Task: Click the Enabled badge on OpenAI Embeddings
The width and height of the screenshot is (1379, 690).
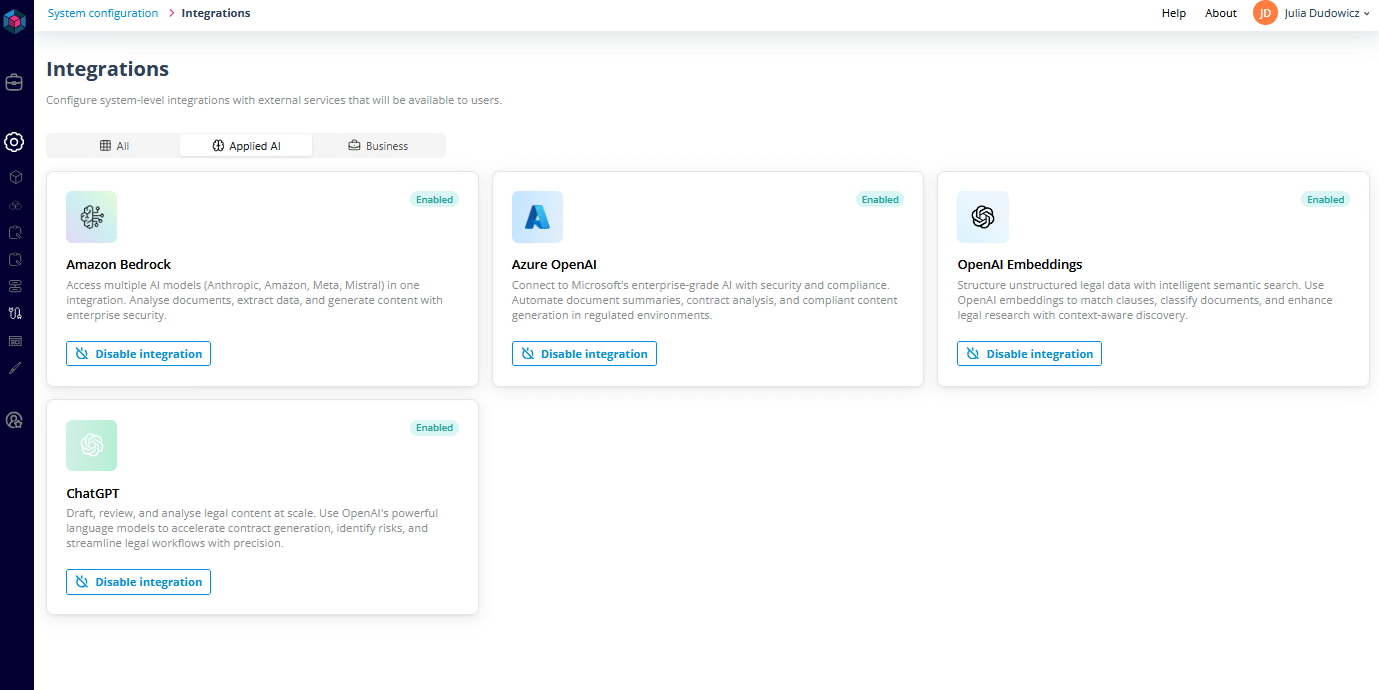Action: [x=1325, y=200]
